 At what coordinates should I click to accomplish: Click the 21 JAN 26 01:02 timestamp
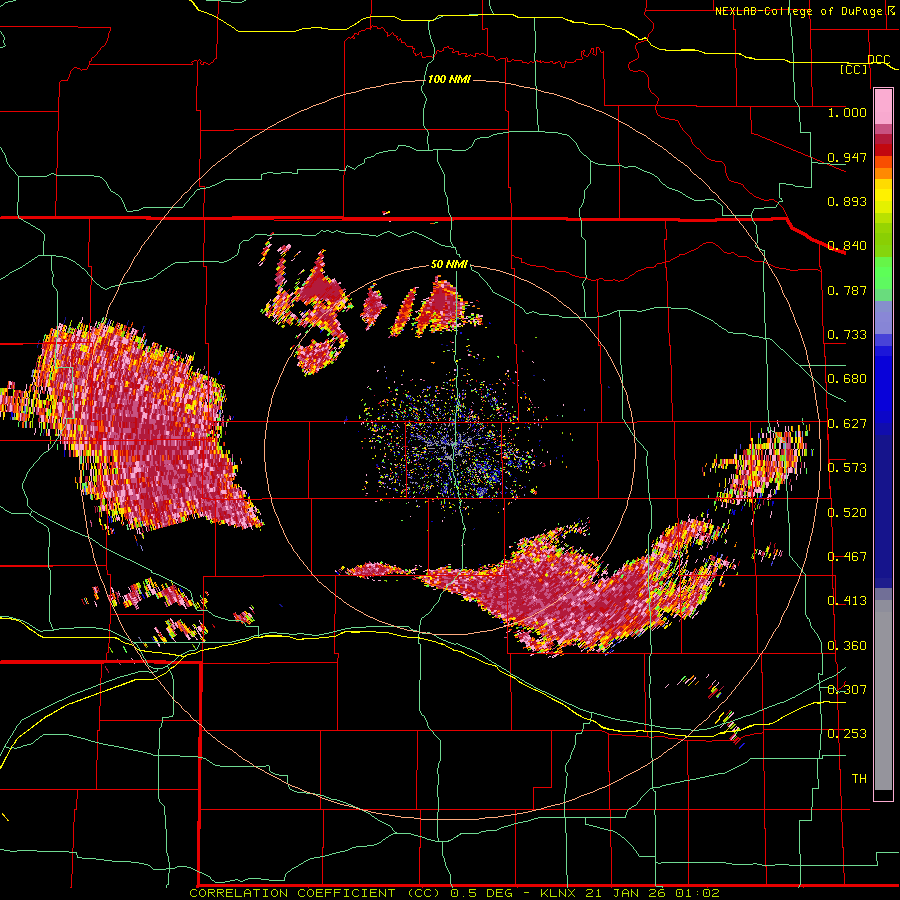[x=653, y=893]
